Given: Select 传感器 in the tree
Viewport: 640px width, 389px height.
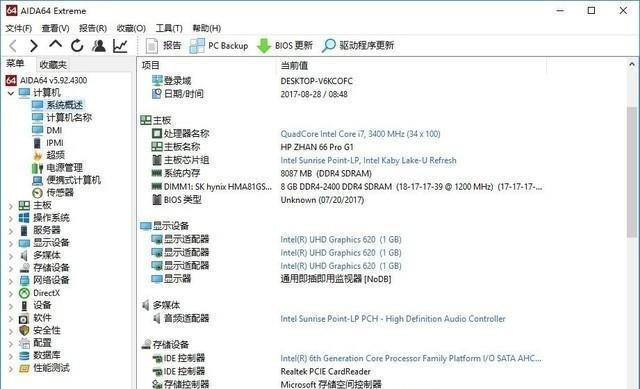Looking at the screenshot, I should click(x=60, y=192).
